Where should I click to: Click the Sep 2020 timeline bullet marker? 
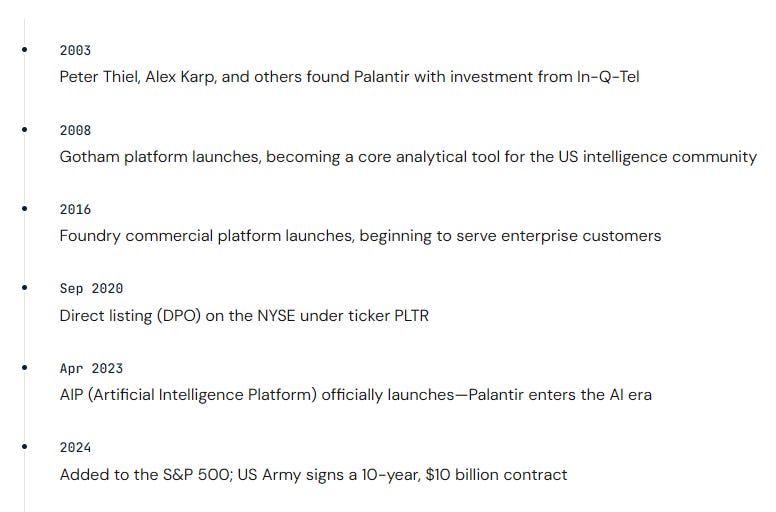25,287
